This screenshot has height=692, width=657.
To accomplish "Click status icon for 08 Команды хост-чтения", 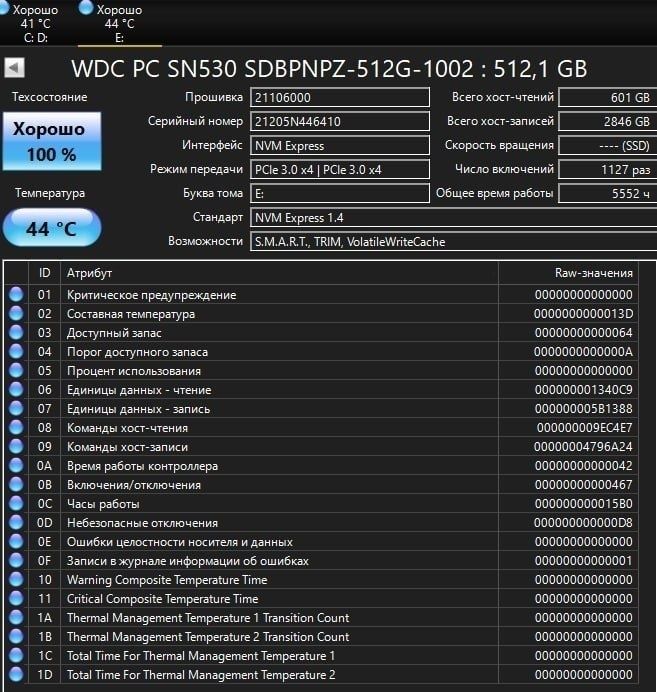I will [16, 427].
